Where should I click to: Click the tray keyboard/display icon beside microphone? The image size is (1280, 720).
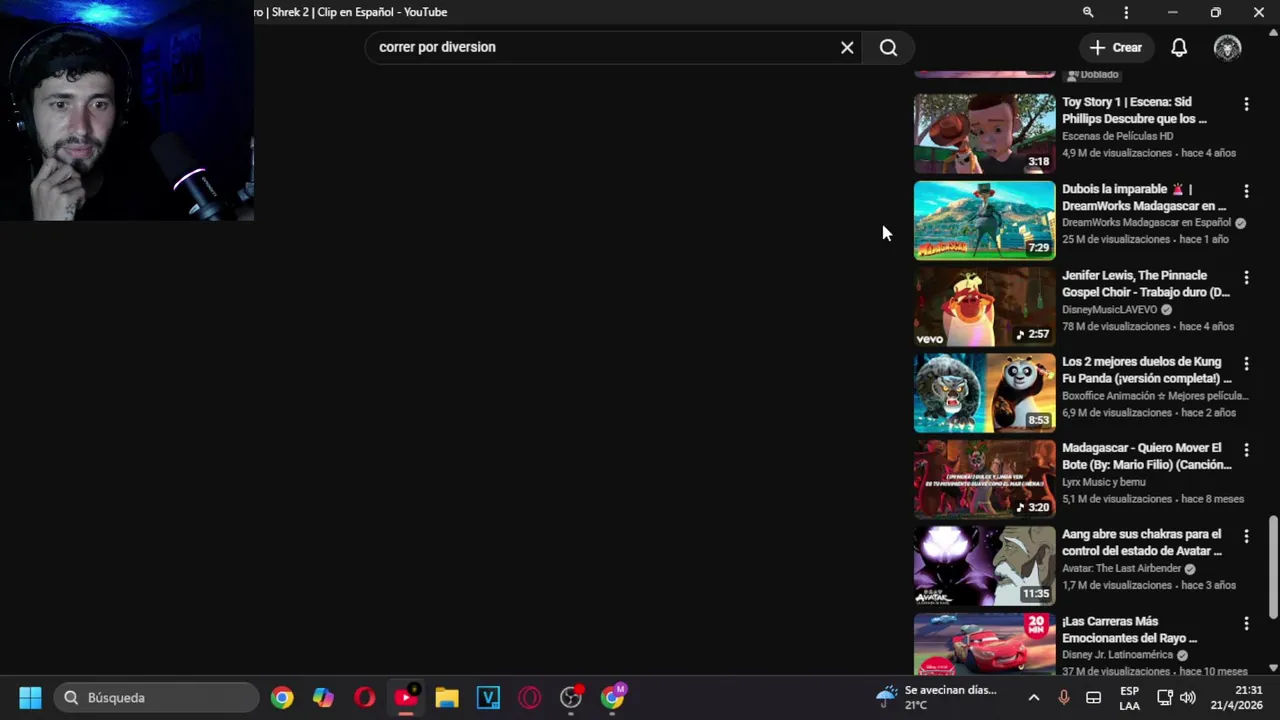pyautogui.click(x=1094, y=698)
